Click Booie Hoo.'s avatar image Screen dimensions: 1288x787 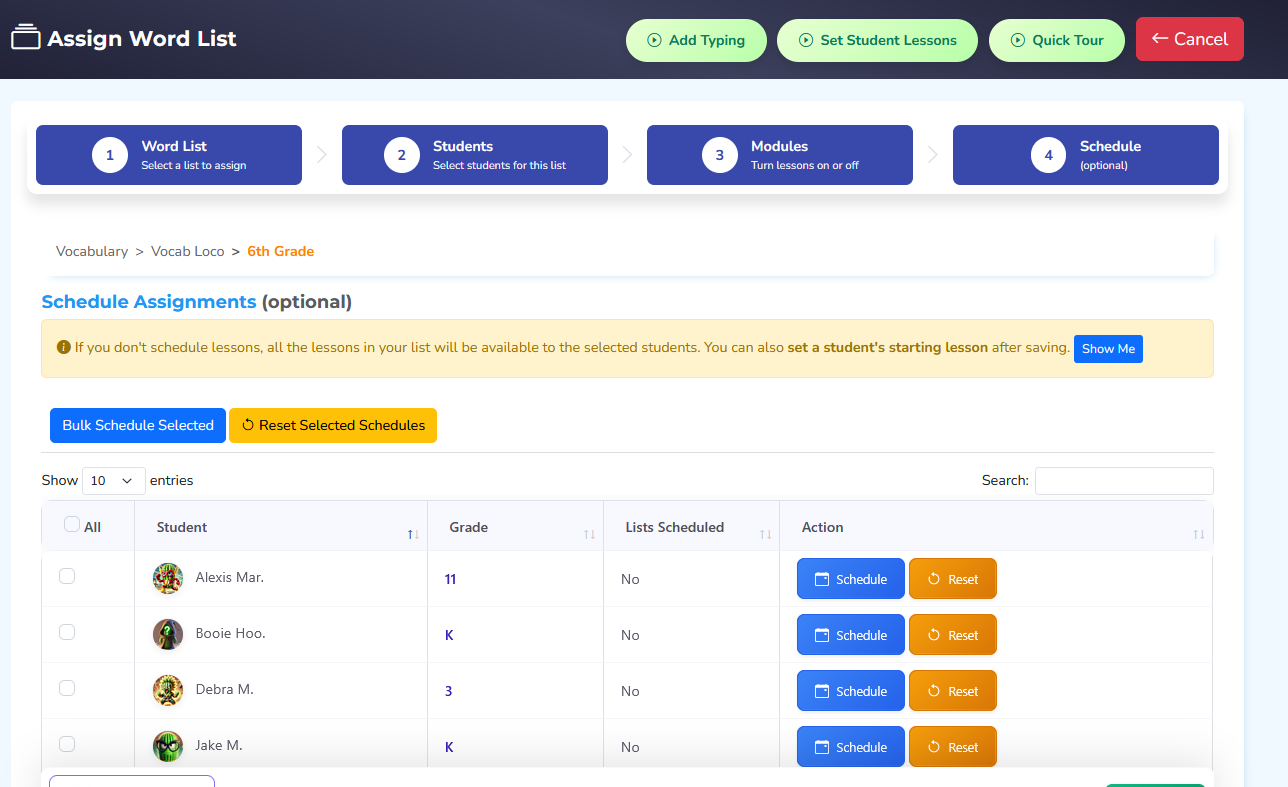pyautogui.click(x=168, y=634)
